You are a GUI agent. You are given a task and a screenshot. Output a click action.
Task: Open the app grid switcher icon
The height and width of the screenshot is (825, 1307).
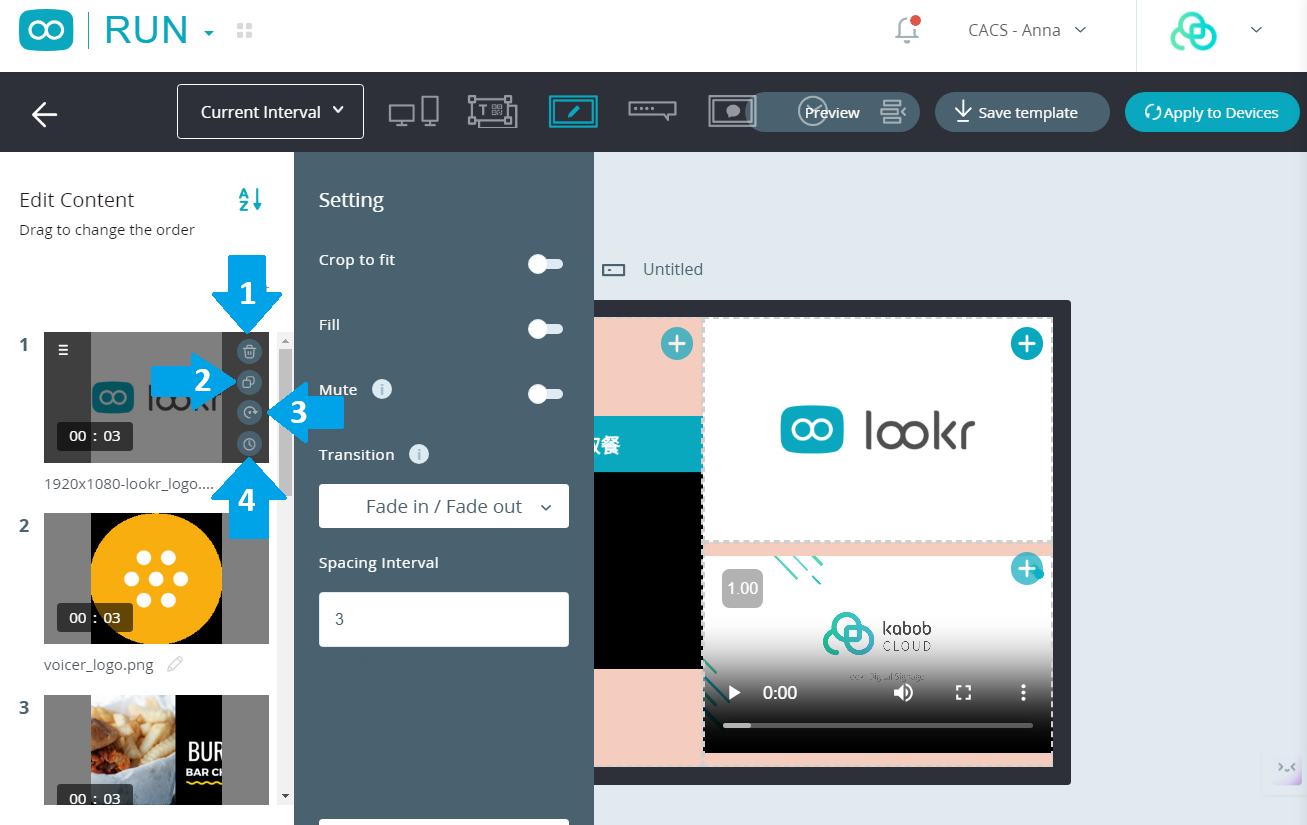click(244, 31)
